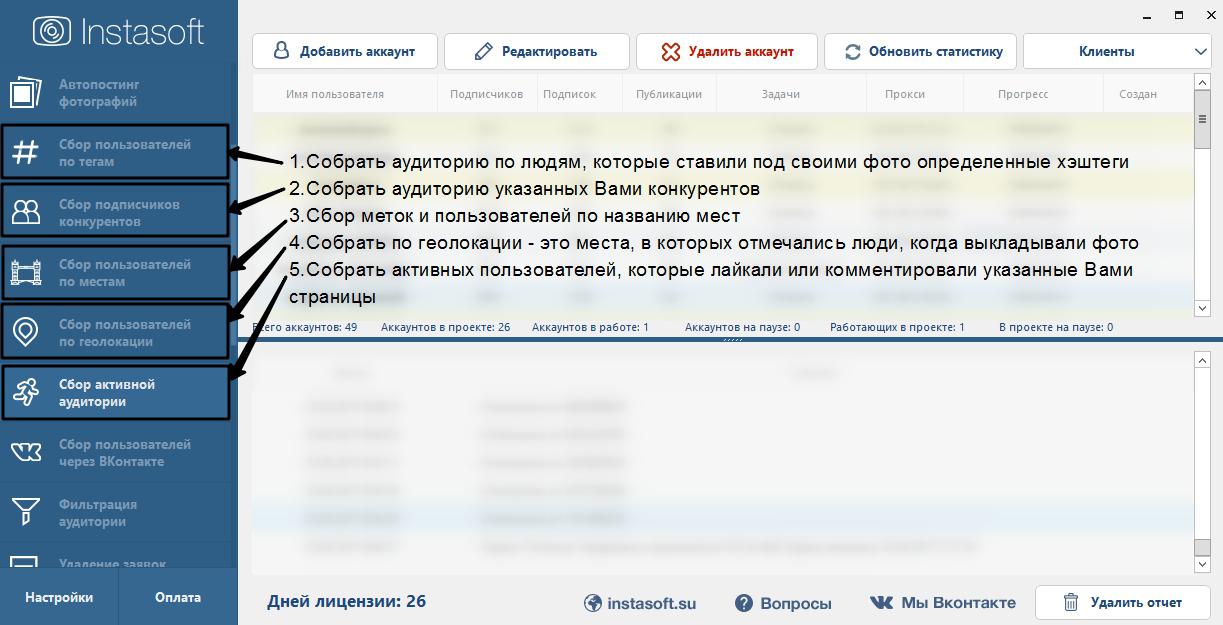The height and width of the screenshot is (625, 1223).
Task: Expand the Клиенты dropdown
Action: 1117,51
